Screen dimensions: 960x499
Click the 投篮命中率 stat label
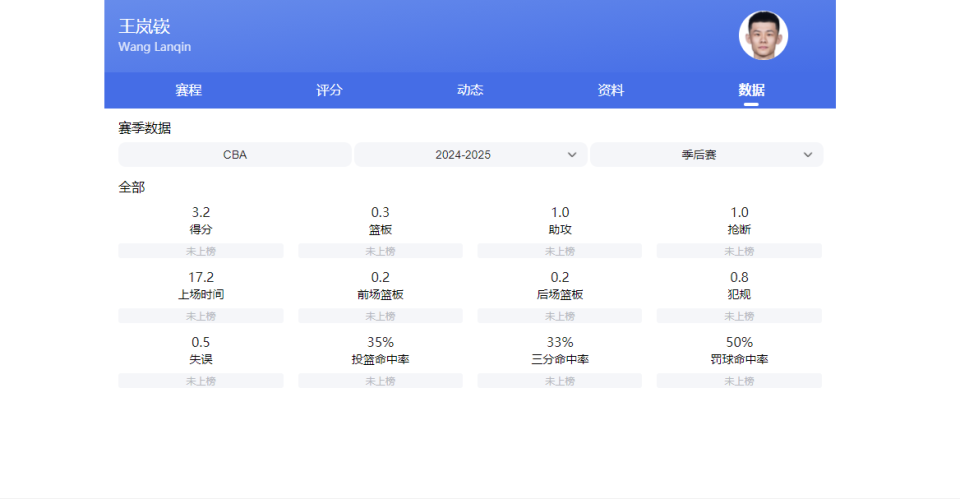pos(380,359)
